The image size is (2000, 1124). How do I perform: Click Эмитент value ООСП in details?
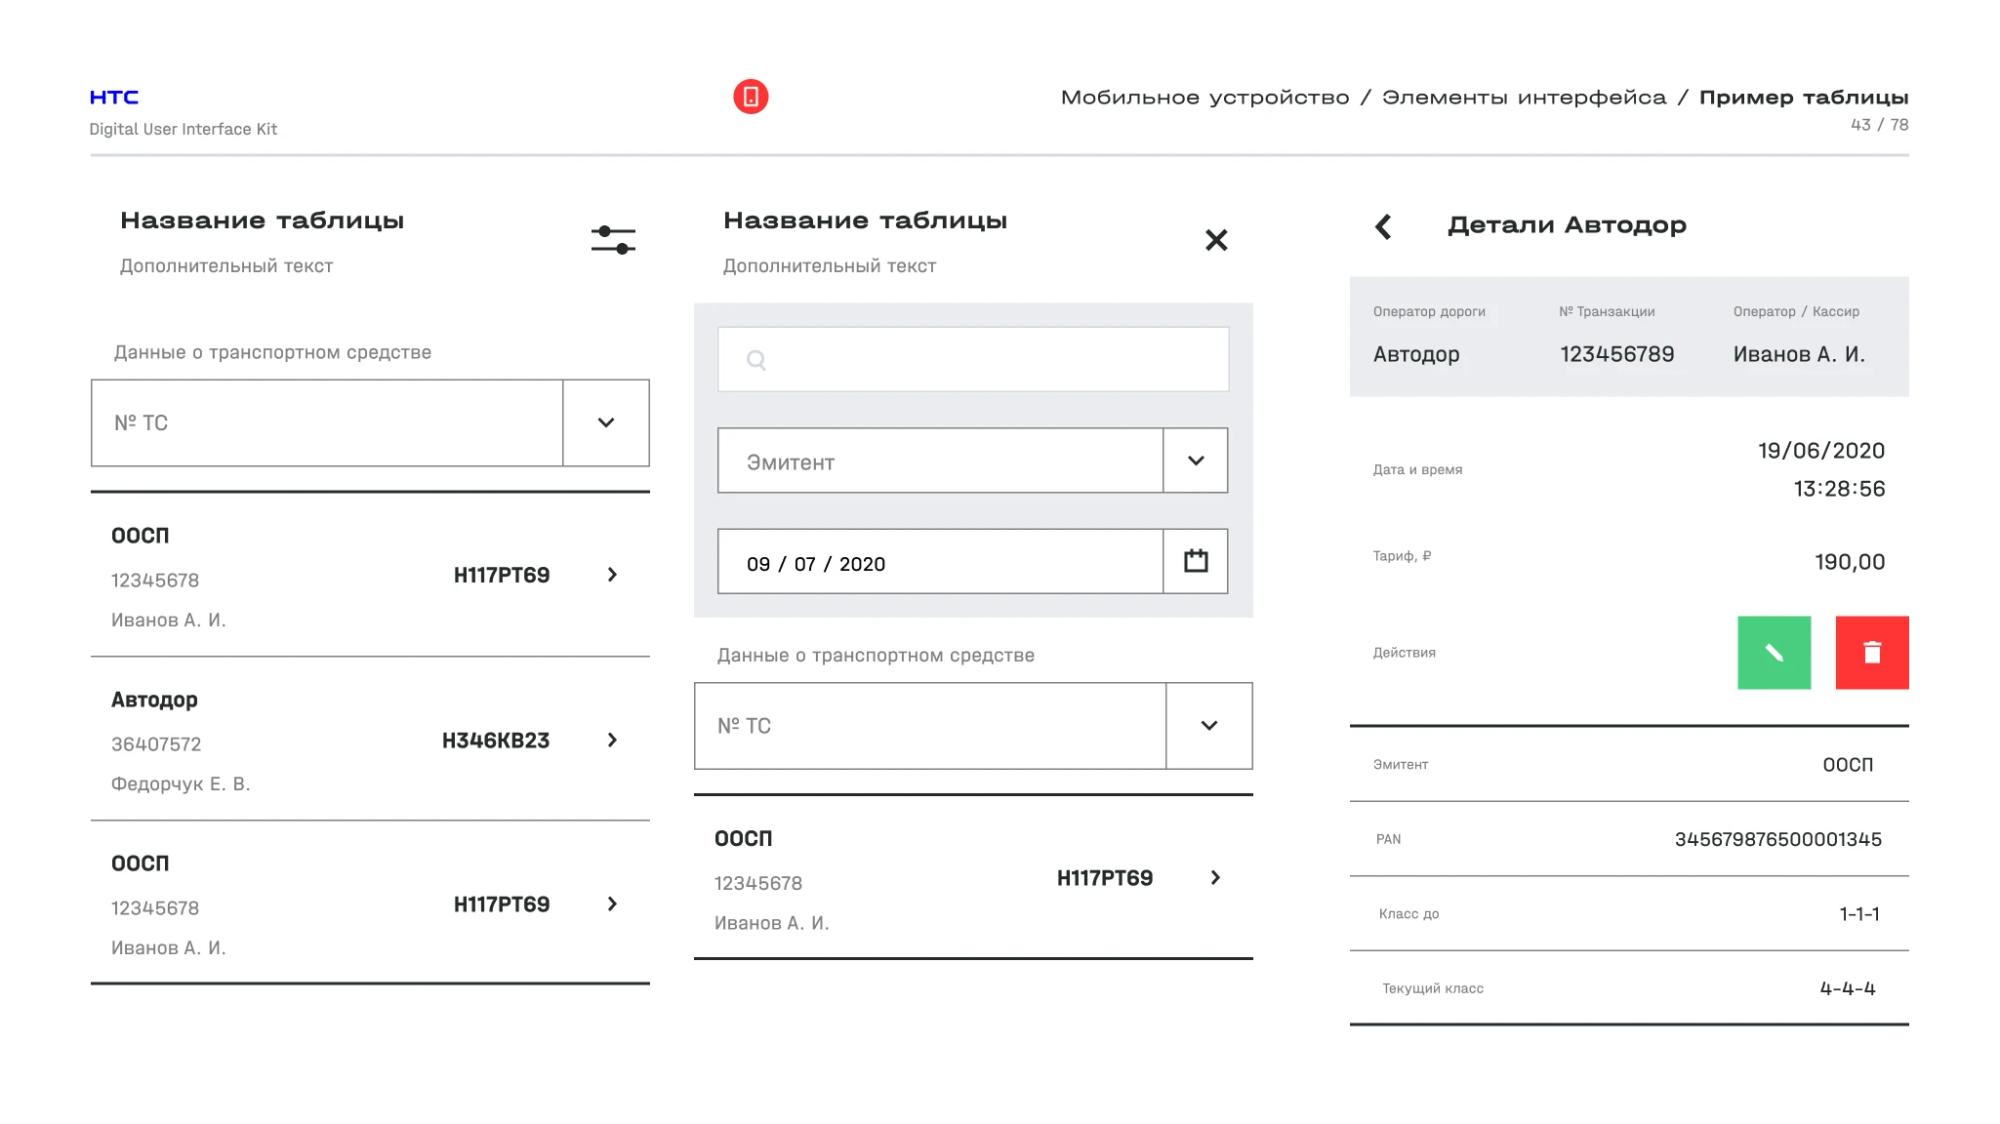pos(1848,765)
